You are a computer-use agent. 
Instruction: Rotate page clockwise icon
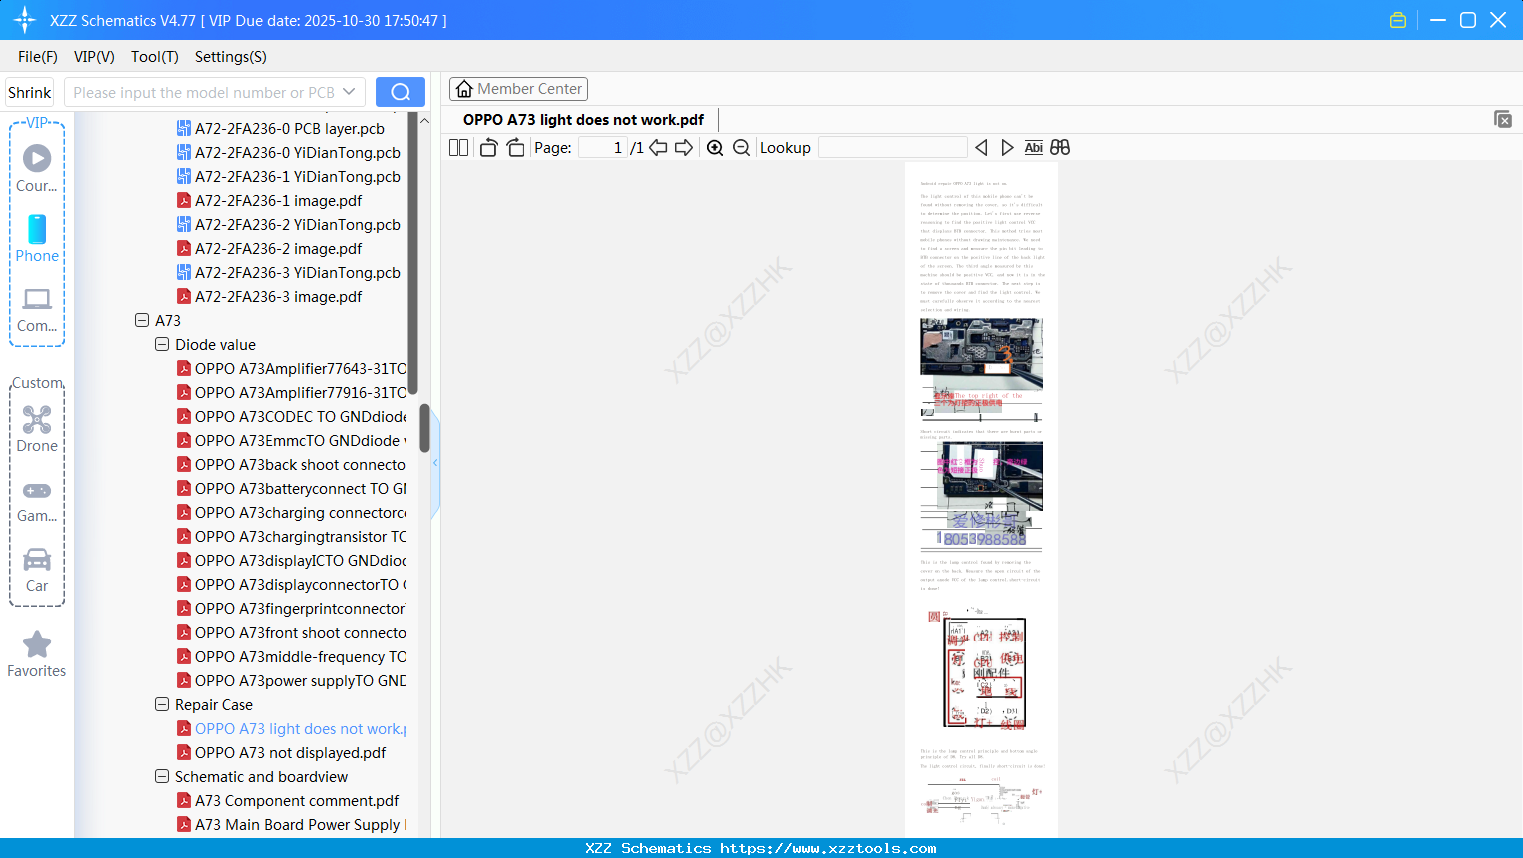[x=515, y=147]
